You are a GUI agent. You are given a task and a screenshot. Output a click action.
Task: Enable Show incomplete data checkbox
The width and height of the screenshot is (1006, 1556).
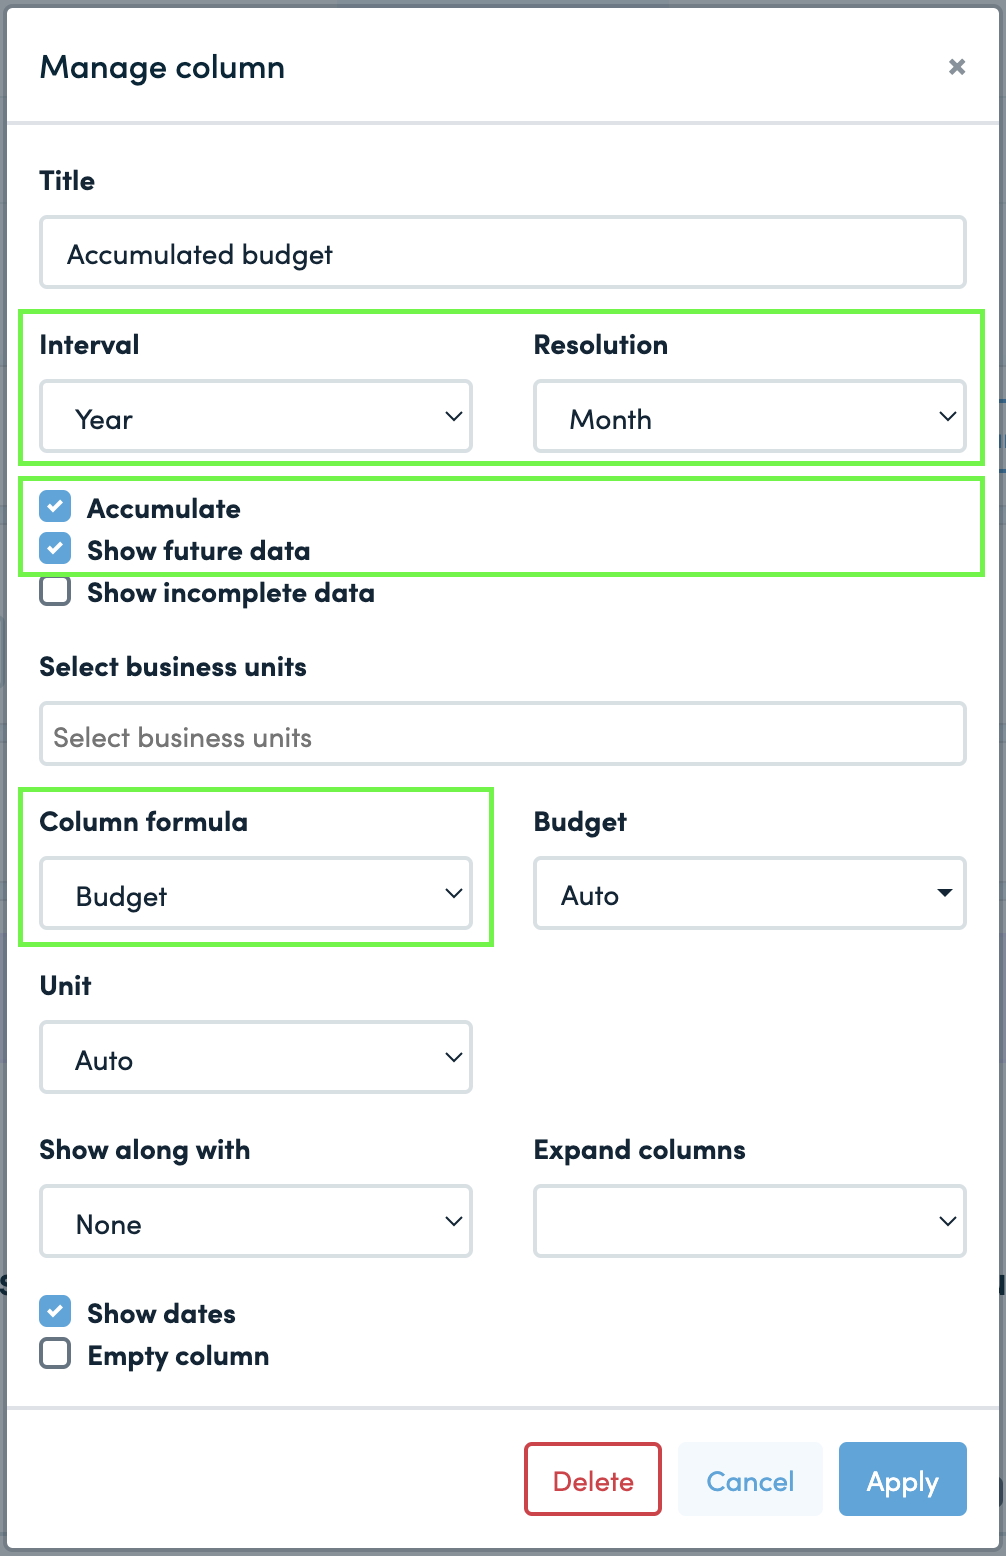click(x=55, y=591)
